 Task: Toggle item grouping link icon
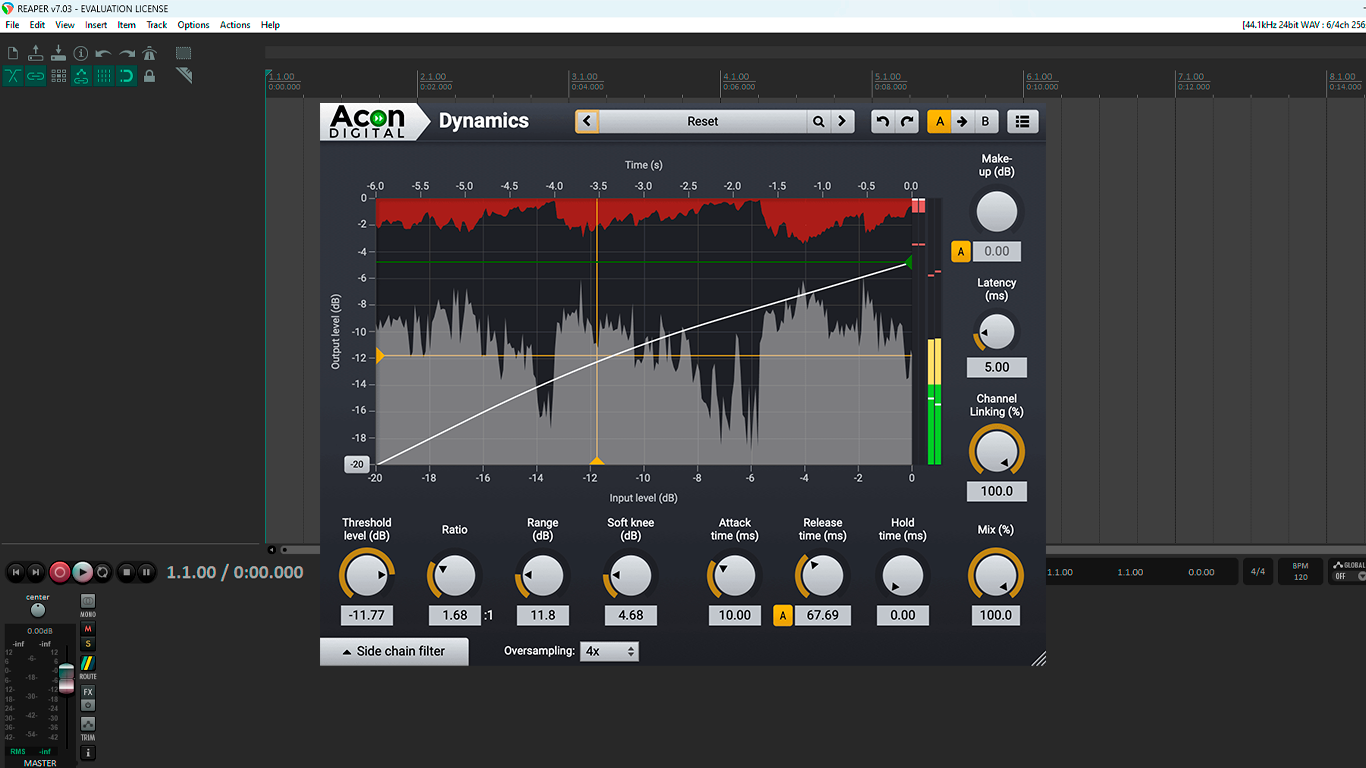[36, 76]
